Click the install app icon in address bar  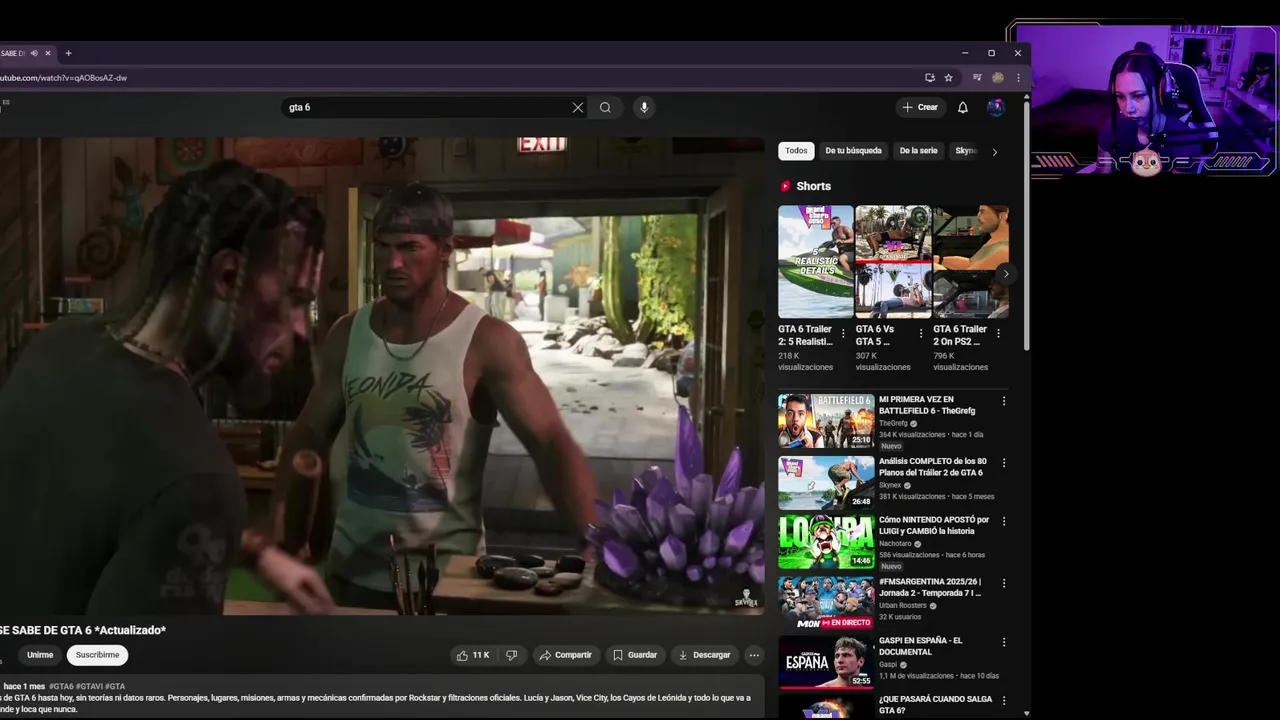click(930, 78)
